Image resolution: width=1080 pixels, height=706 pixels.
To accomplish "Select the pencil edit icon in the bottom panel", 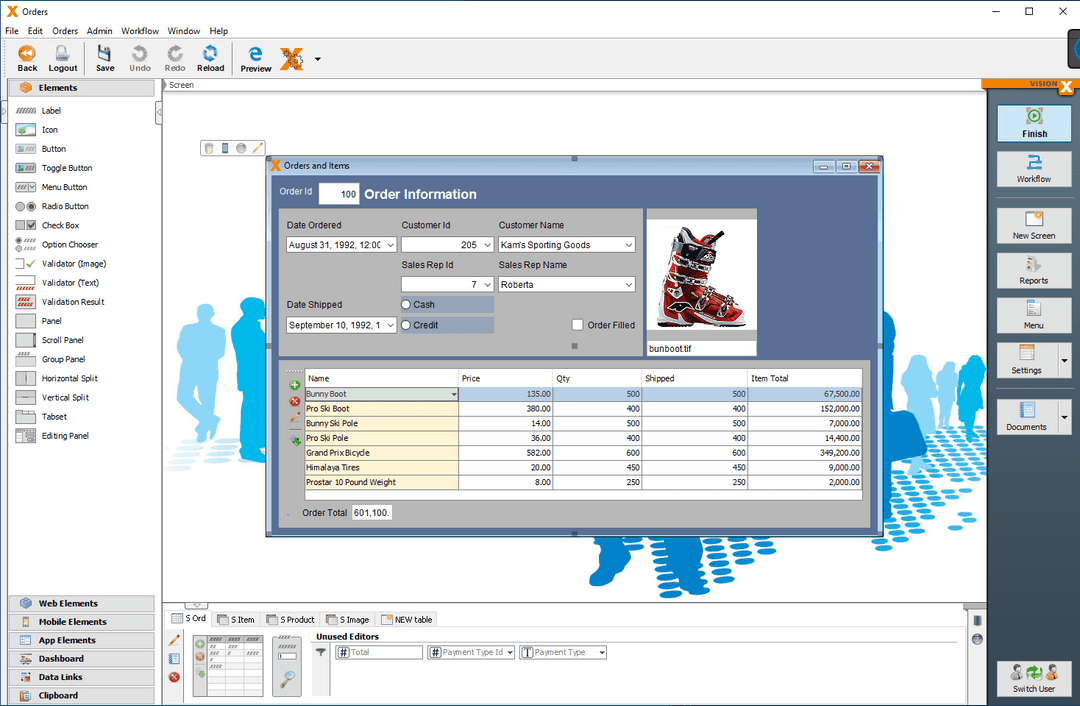I will coord(174,639).
